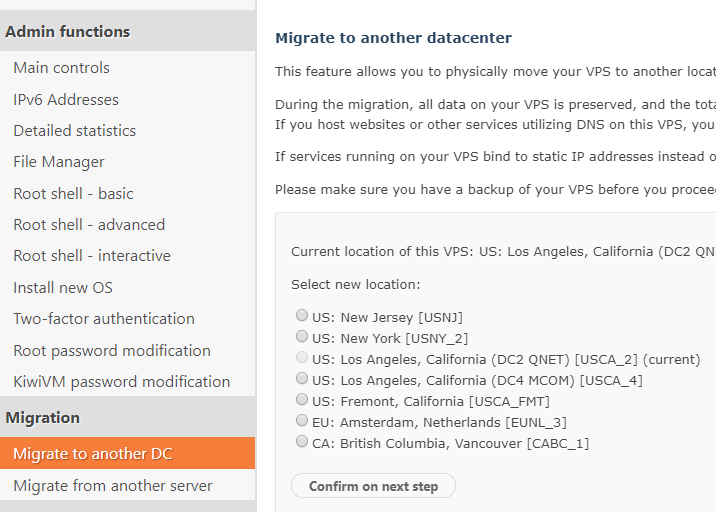The height and width of the screenshot is (512, 716).
Task: Go to IPv6 Addresses page
Action: pos(66,100)
